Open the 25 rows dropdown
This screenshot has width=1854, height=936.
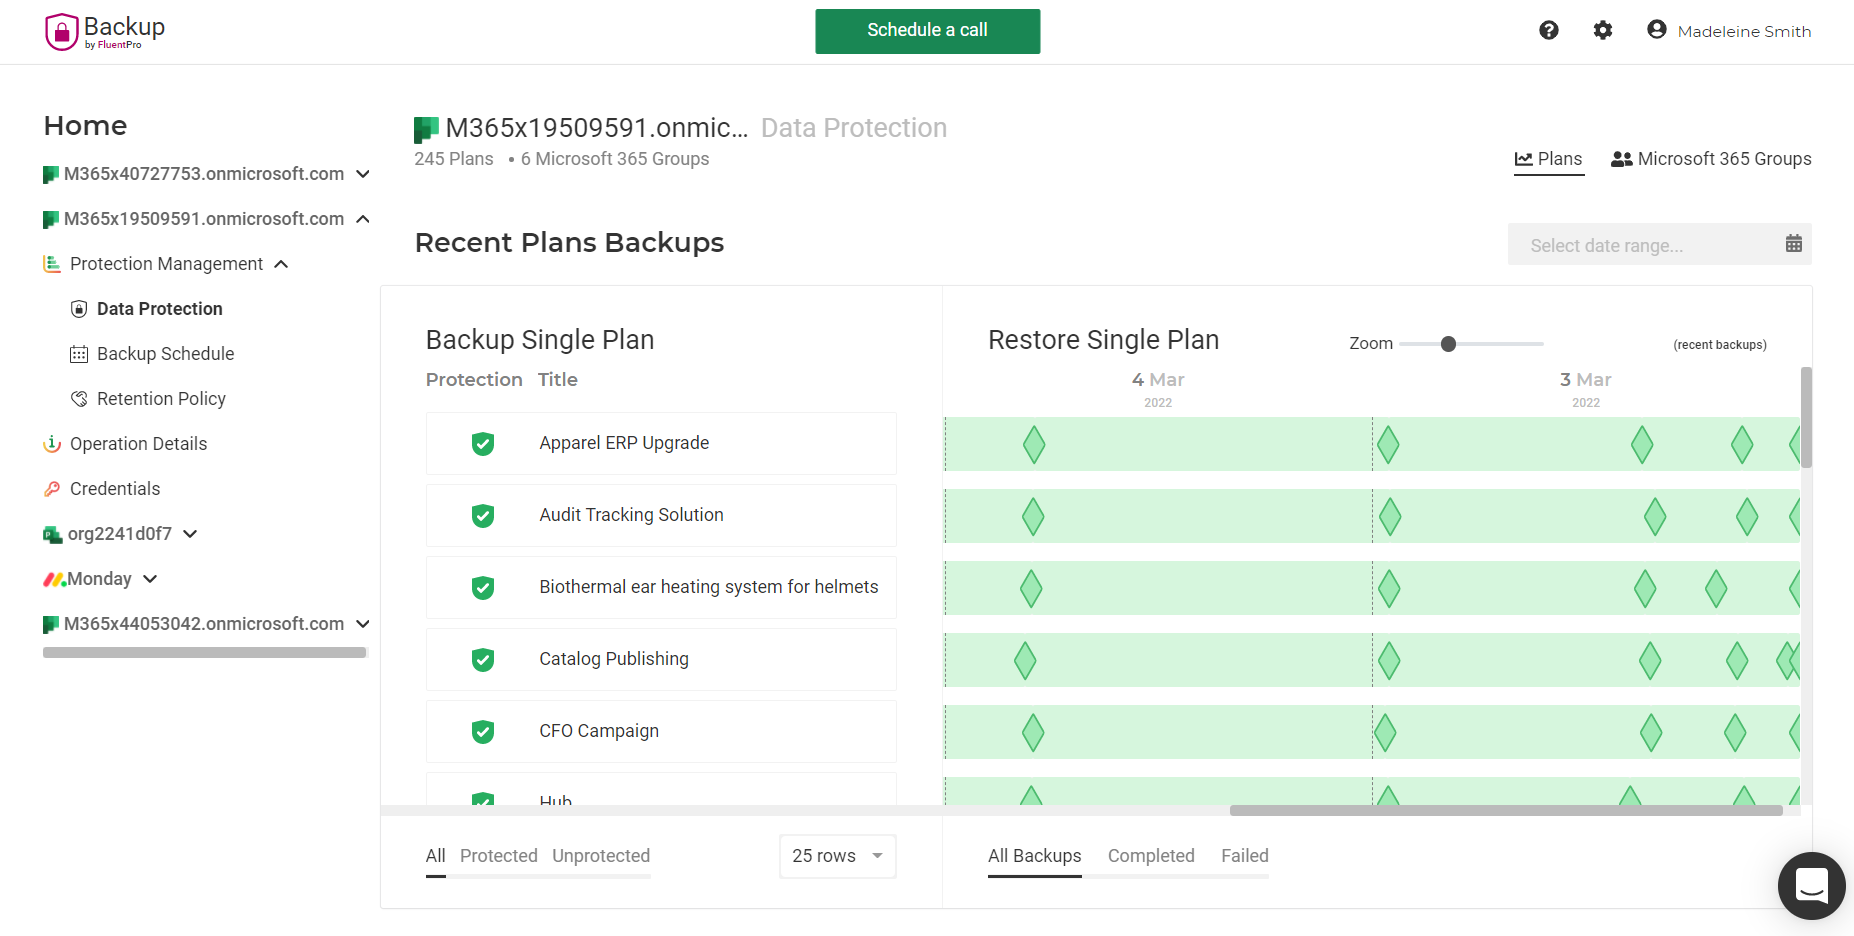point(836,856)
